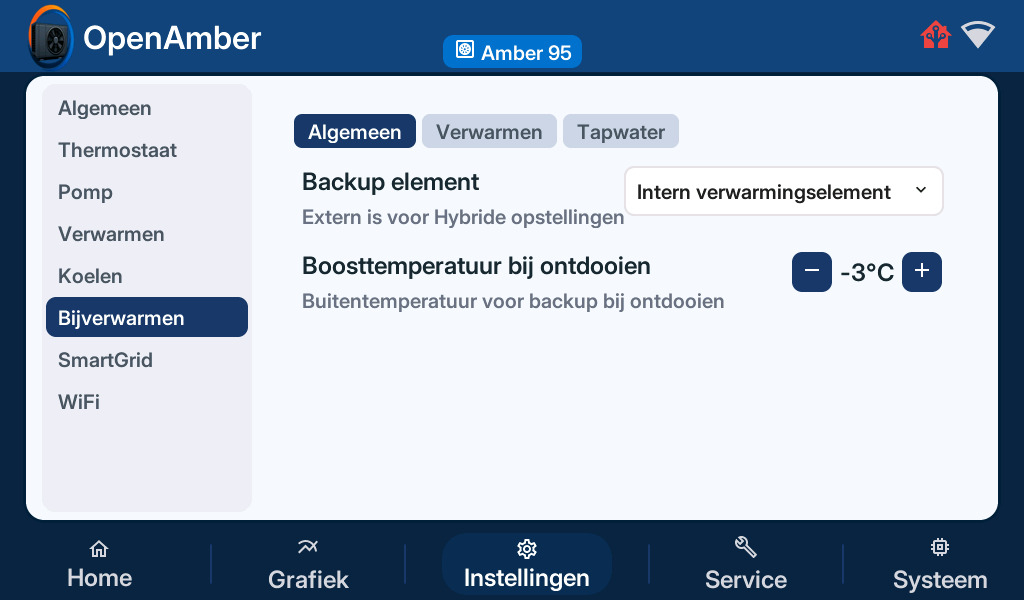Open Verwarmen settings in the sidebar
The image size is (1024, 600).
147,233
